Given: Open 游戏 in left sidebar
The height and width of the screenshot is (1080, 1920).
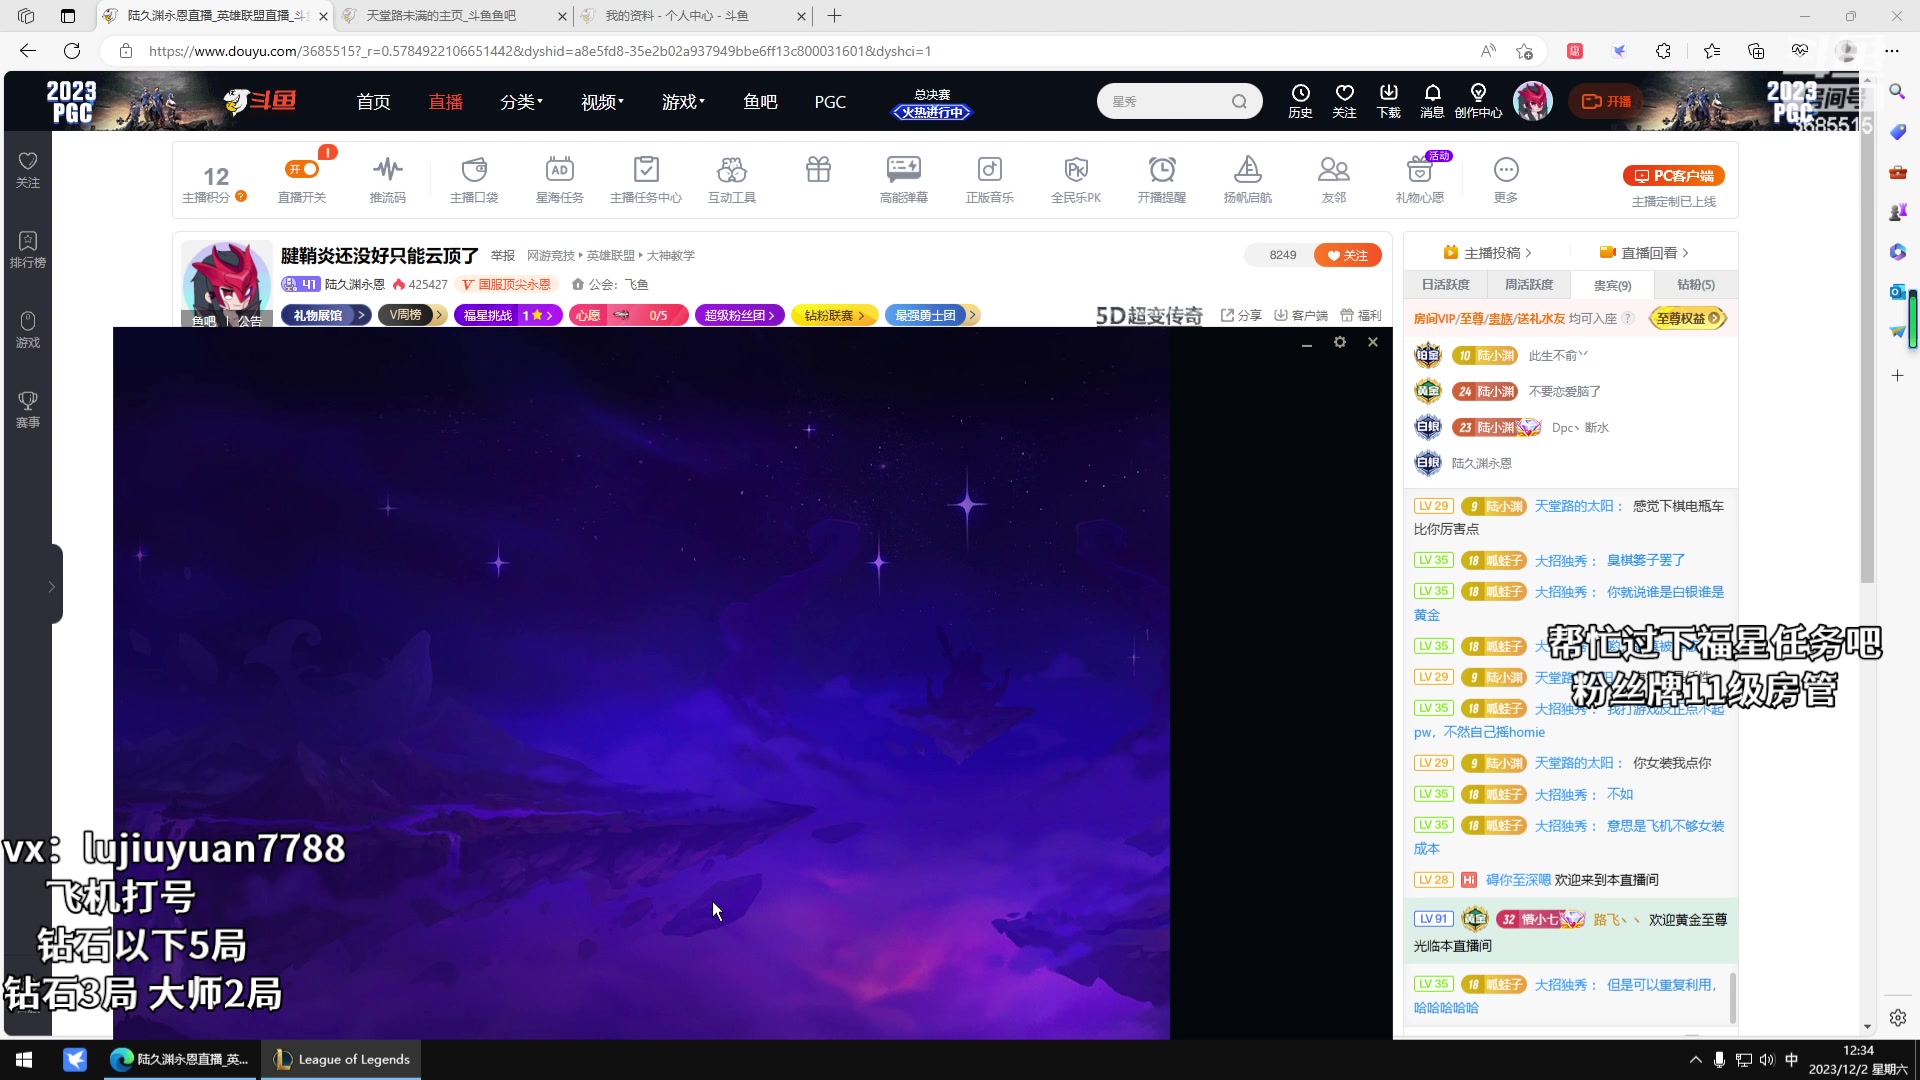Looking at the screenshot, I should (28, 329).
